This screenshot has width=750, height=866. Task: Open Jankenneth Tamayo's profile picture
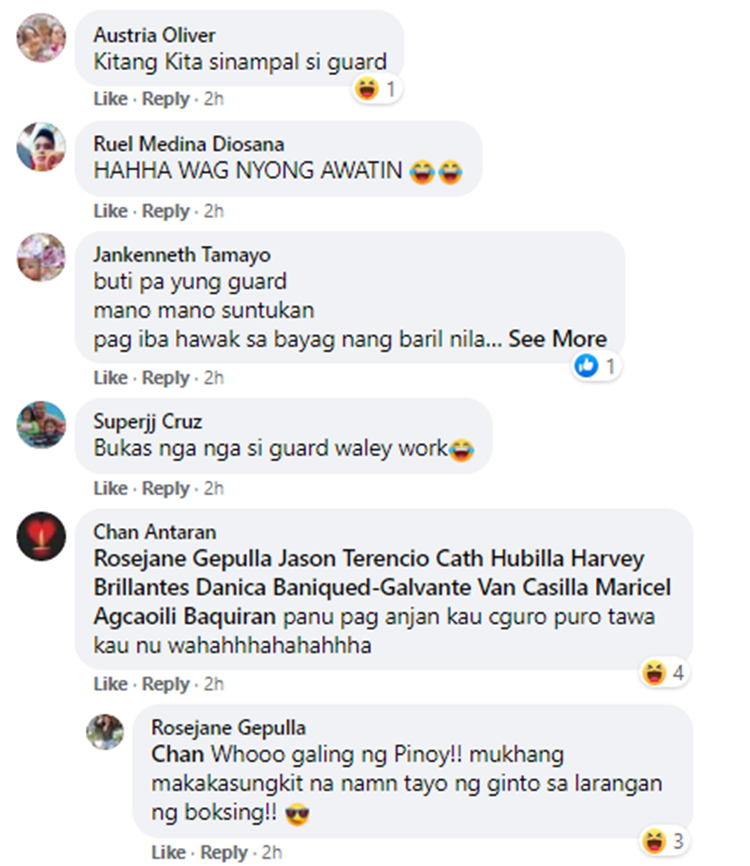(41, 257)
